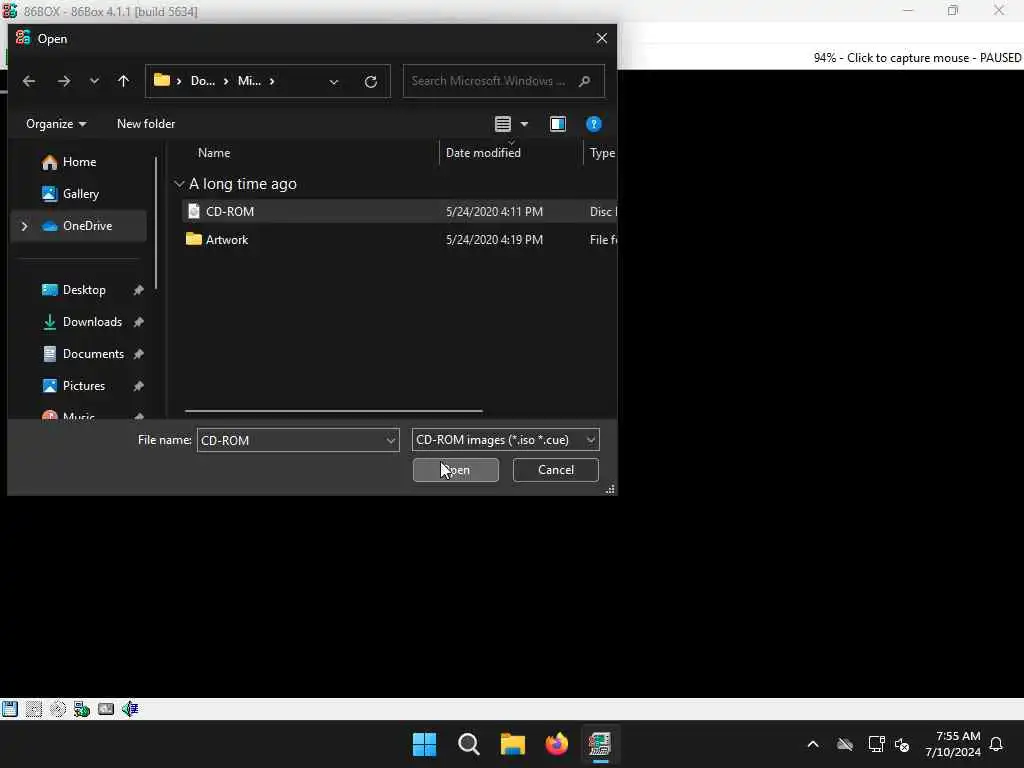The height and width of the screenshot is (768, 1024).
Task: Select OneDrive in navigation pane
Action: (78, 226)
